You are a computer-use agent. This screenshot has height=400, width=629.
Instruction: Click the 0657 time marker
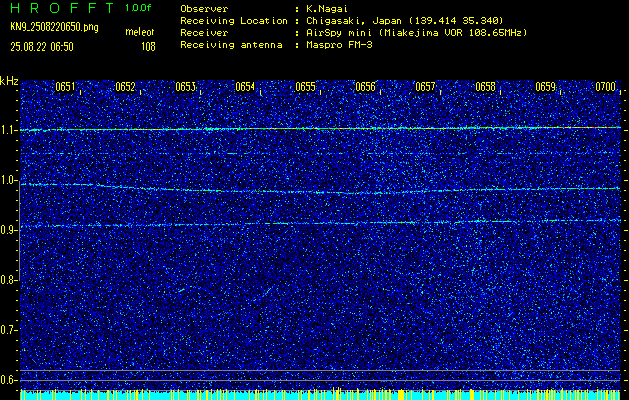coord(425,87)
